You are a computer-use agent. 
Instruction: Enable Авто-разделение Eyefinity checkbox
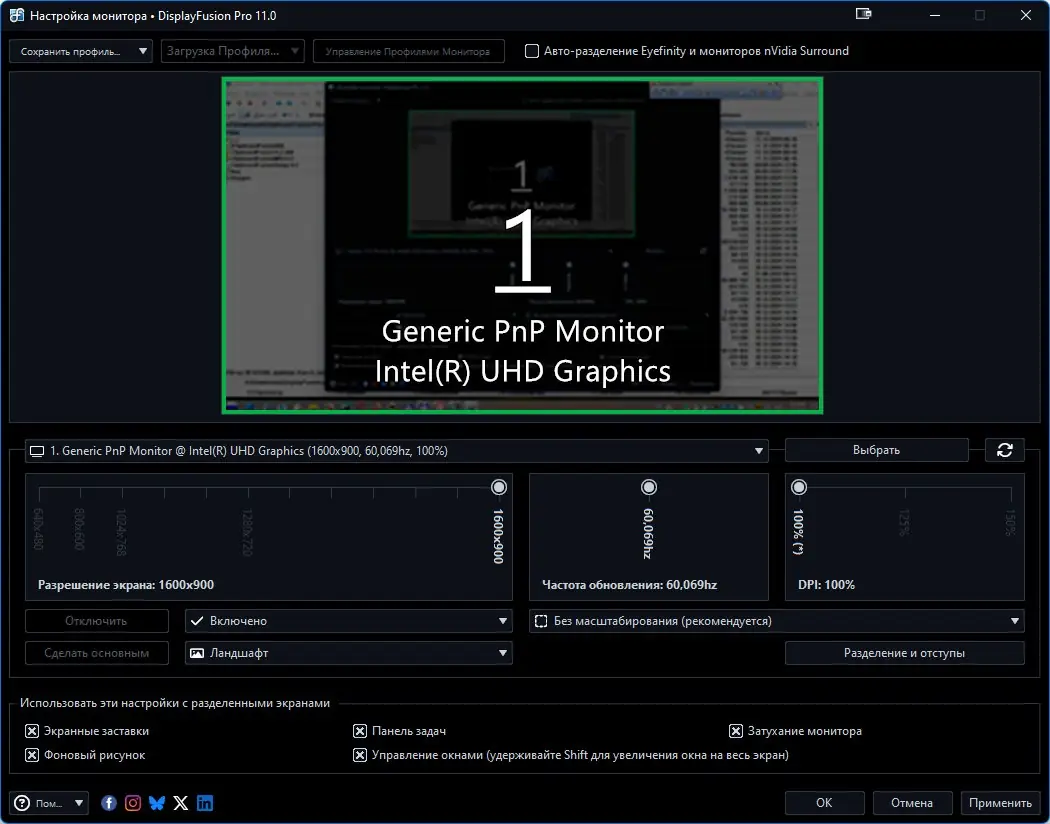(532, 51)
